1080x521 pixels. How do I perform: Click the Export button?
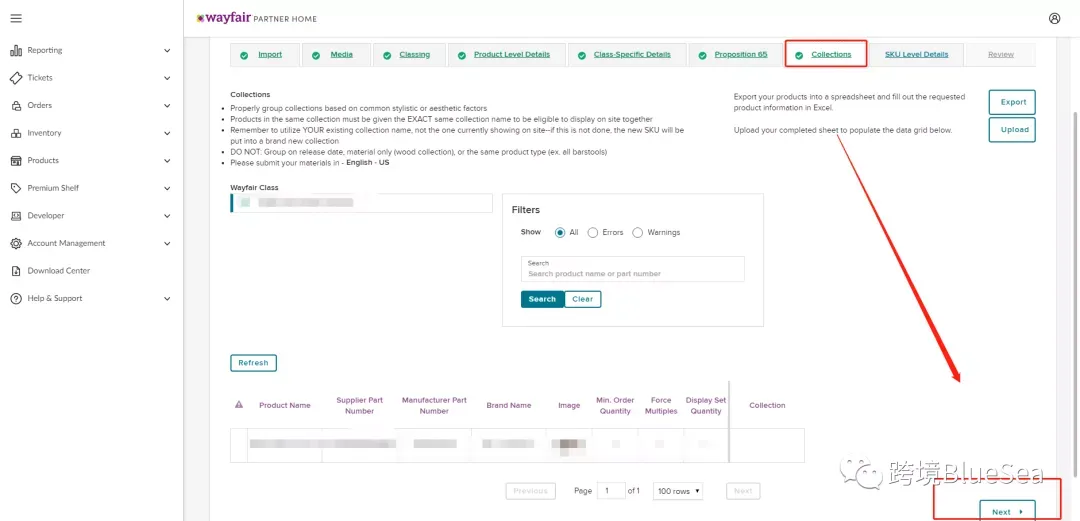click(x=1012, y=102)
